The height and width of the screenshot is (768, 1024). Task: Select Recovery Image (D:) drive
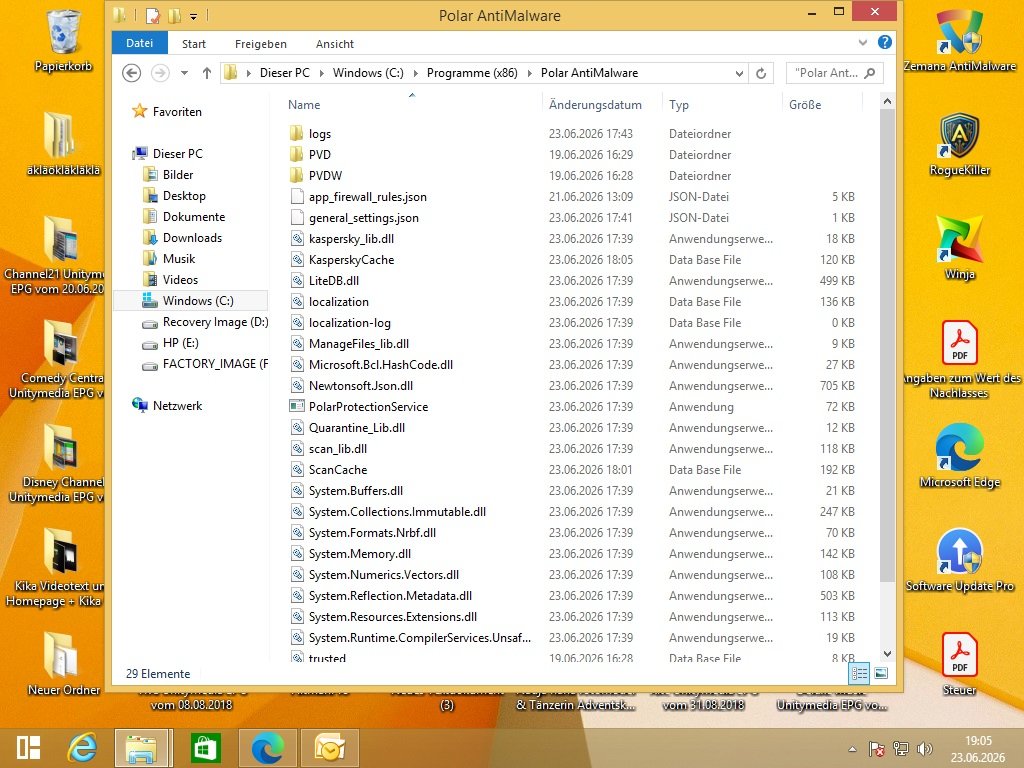(x=216, y=322)
